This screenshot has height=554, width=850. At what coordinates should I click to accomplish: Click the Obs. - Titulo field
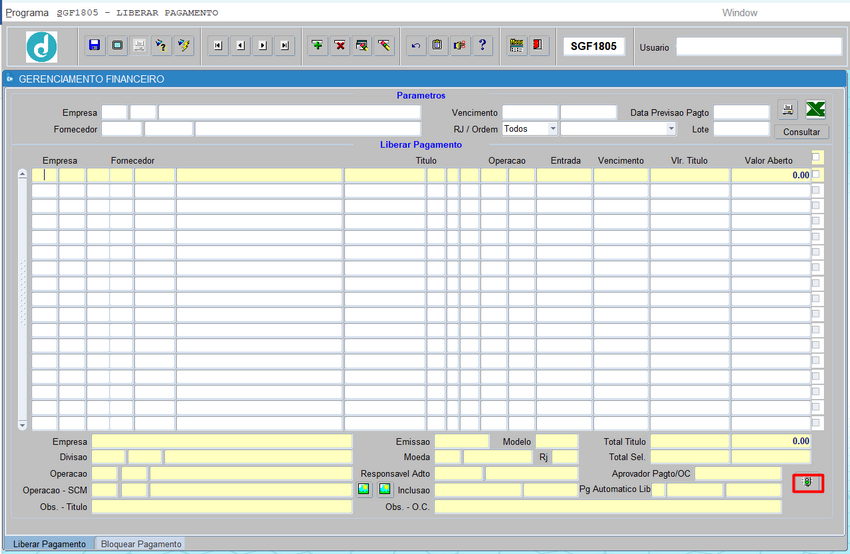[x=222, y=507]
